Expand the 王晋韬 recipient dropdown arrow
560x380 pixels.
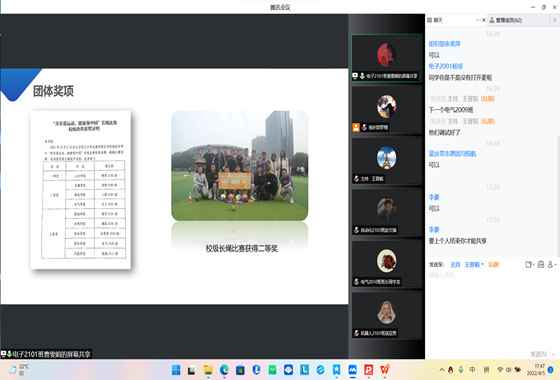coord(482,264)
